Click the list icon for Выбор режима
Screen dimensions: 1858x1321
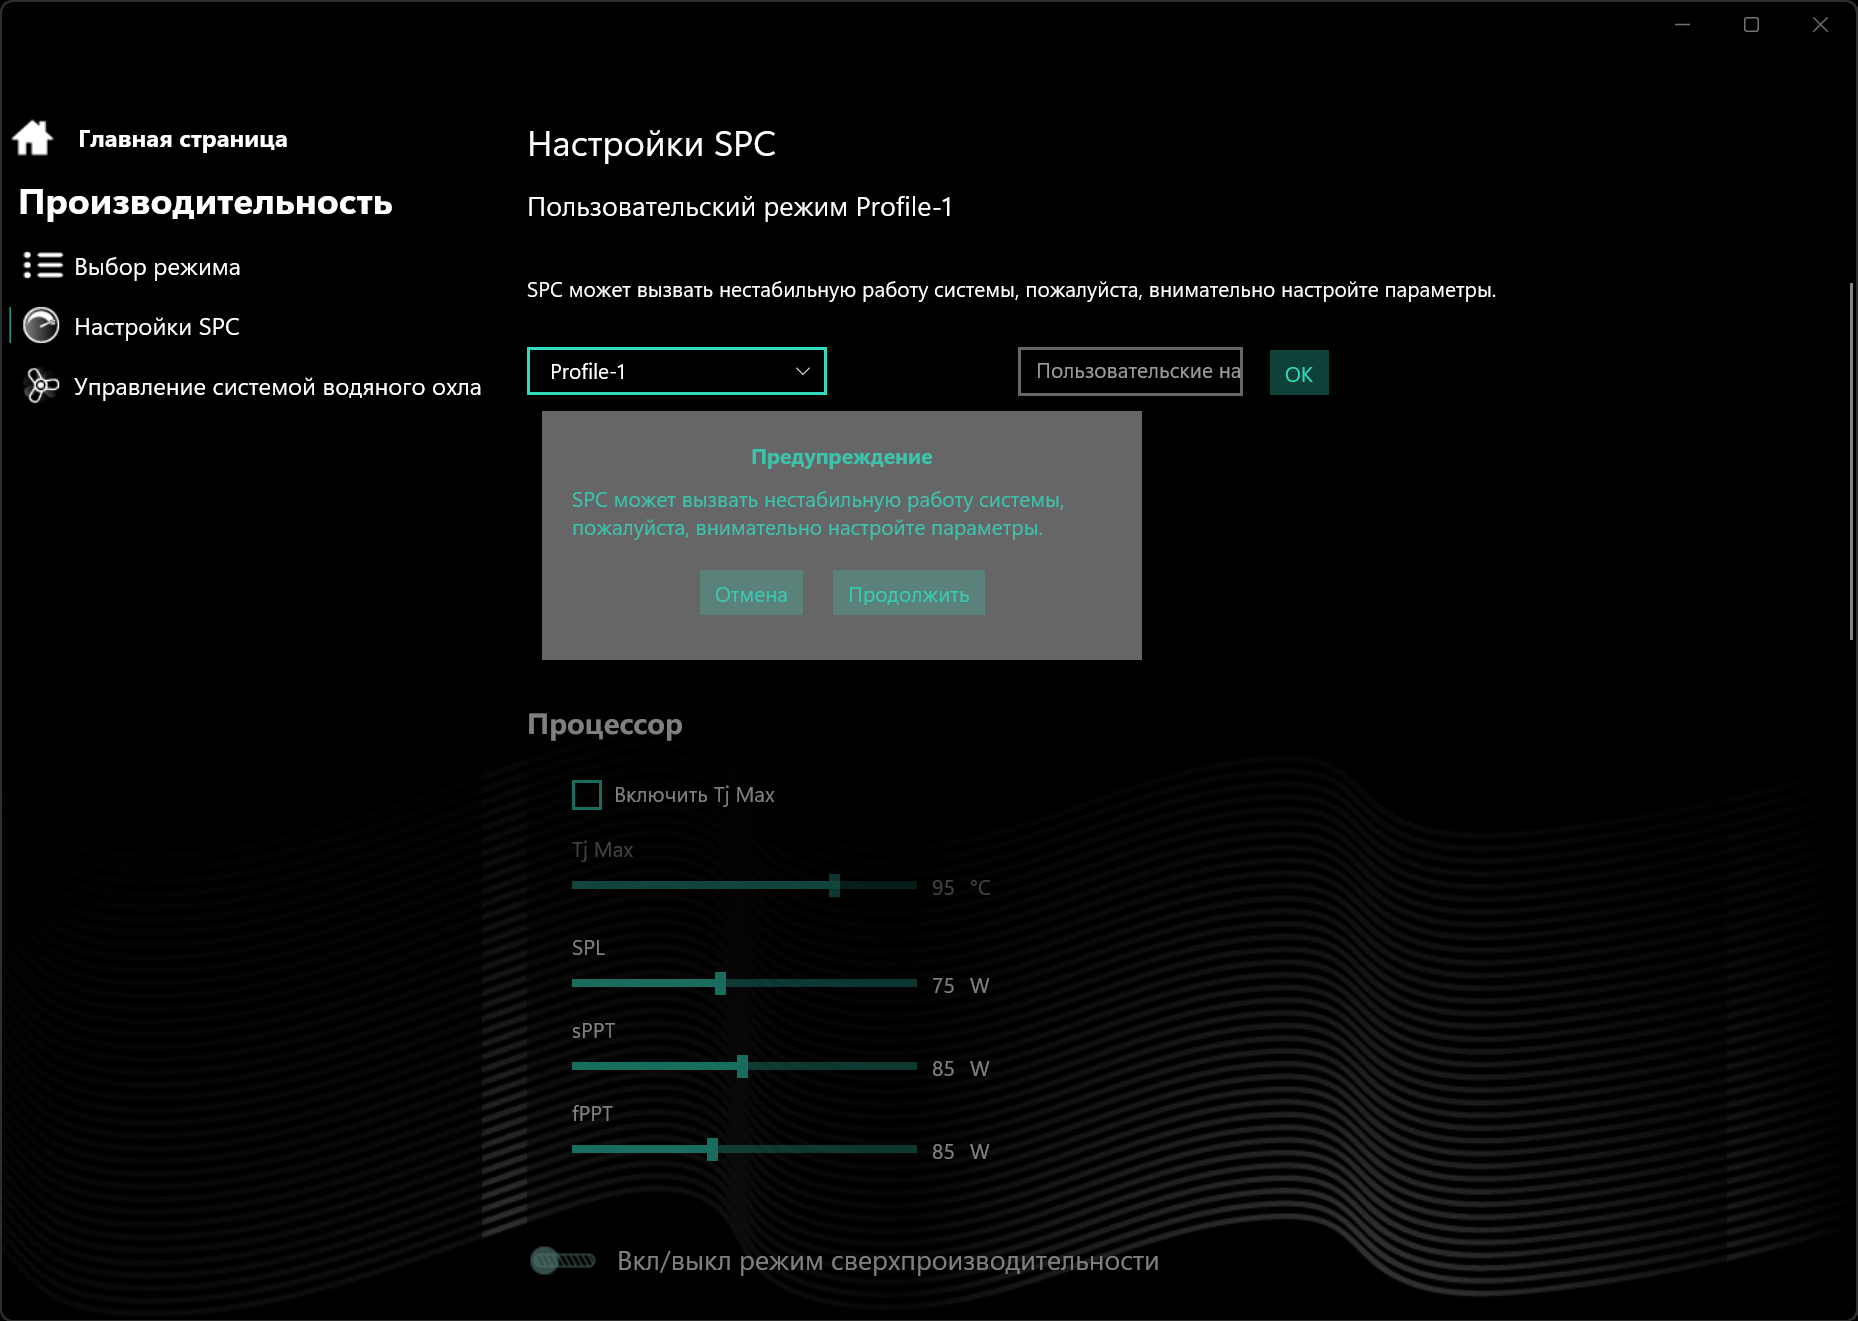pyautogui.click(x=43, y=266)
